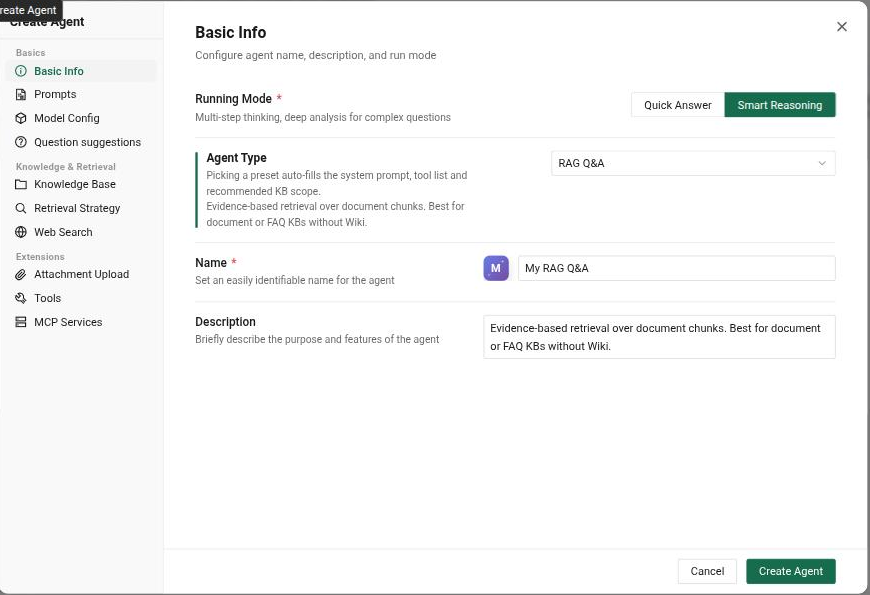Click the Running Mode label
Screen dimensions: 870x595
233,99
